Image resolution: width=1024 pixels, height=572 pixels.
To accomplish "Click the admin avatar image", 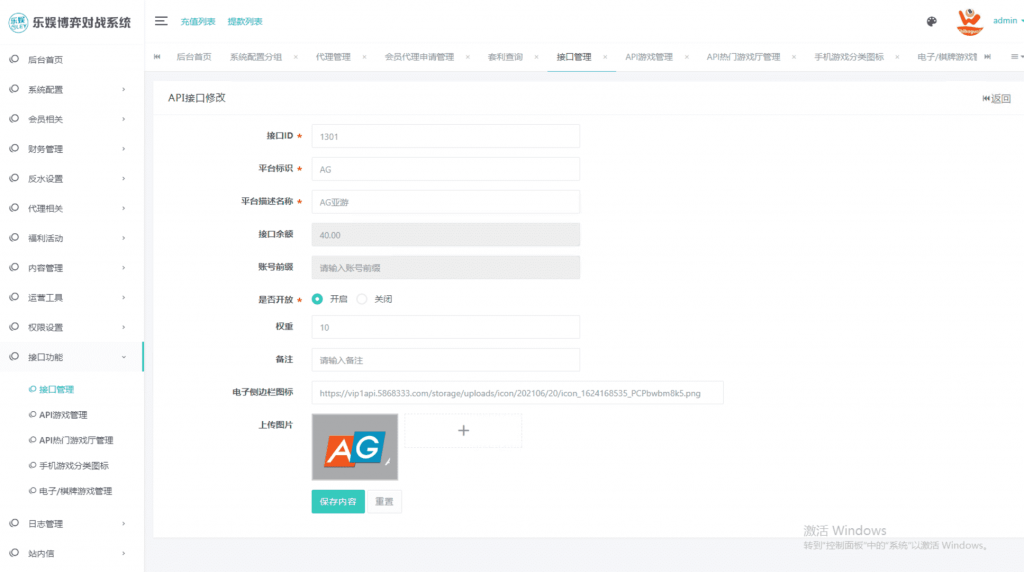I will click(x=969, y=21).
